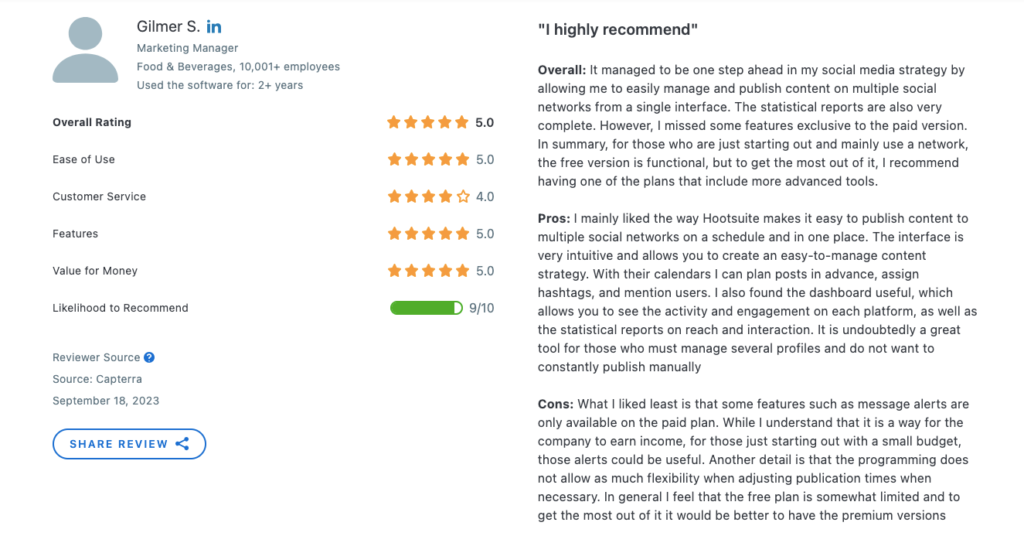This screenshot has width=1024, height=536.
Task: Click the reviewer avatar placeholder image
Action: (86, 50)
